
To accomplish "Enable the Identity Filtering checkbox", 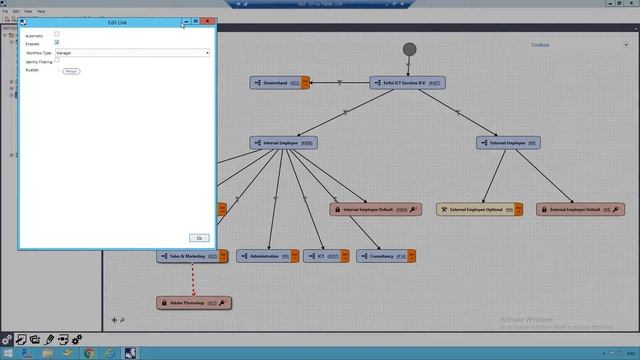I will coord(57,60).
